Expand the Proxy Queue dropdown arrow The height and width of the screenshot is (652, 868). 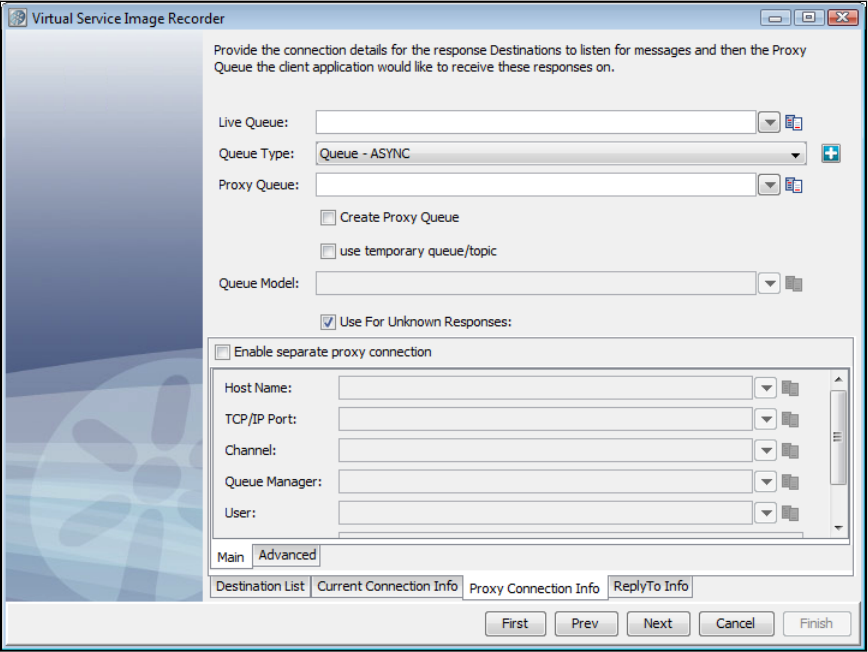pos(768,185)
